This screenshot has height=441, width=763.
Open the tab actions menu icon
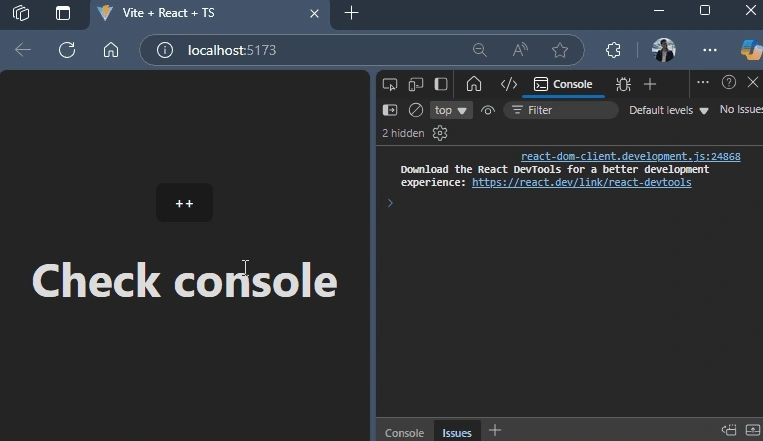point(63,13)
